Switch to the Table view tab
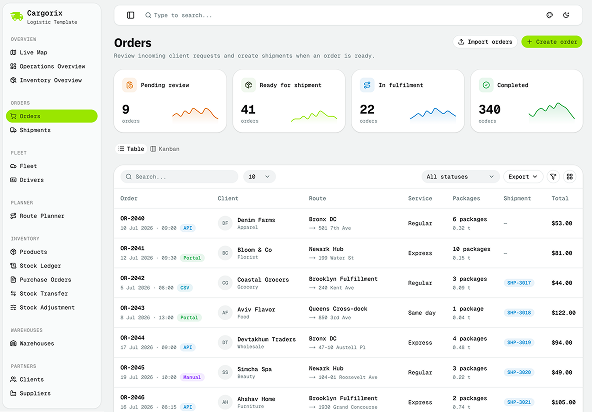The width and height of the screenshot is (592, 412). coord(131,149)
